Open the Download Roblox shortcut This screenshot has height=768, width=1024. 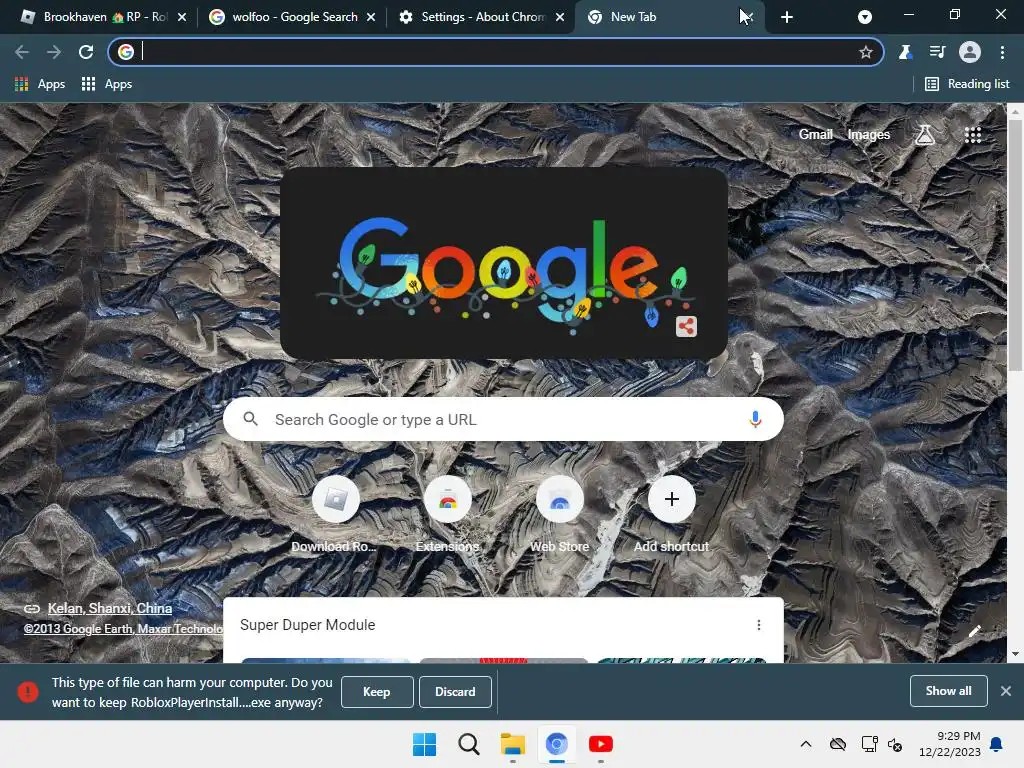click(335, 516)
